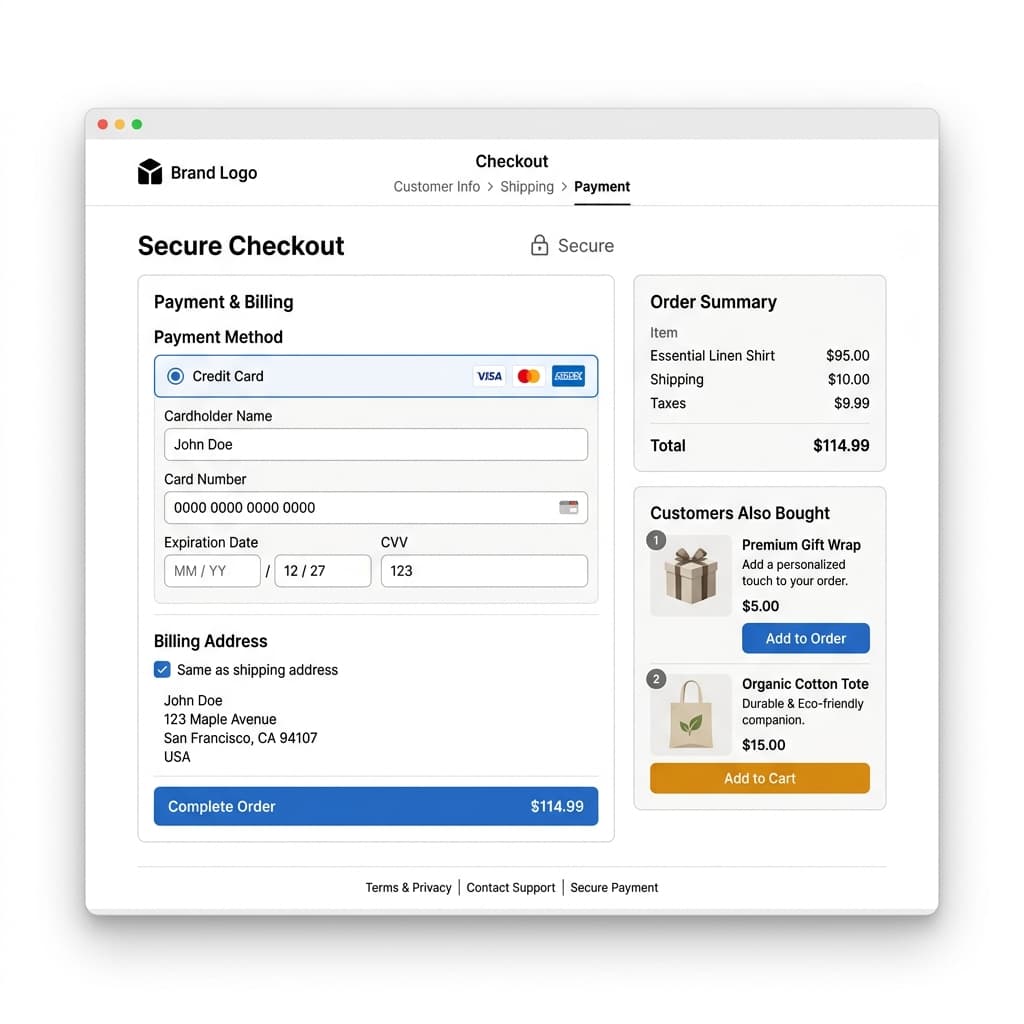Image resolution: width=1024 pixels, height=1024 pixels.
Task: Click the Brand Logo box icon
Action: 150,172
